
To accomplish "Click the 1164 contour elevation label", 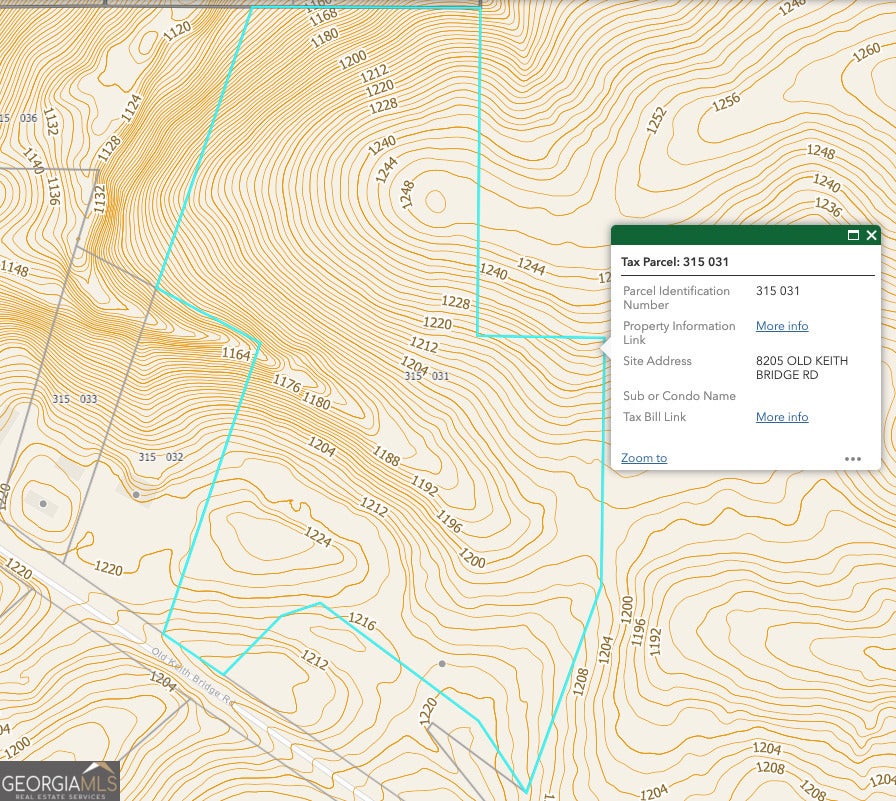I will [236, 354].
